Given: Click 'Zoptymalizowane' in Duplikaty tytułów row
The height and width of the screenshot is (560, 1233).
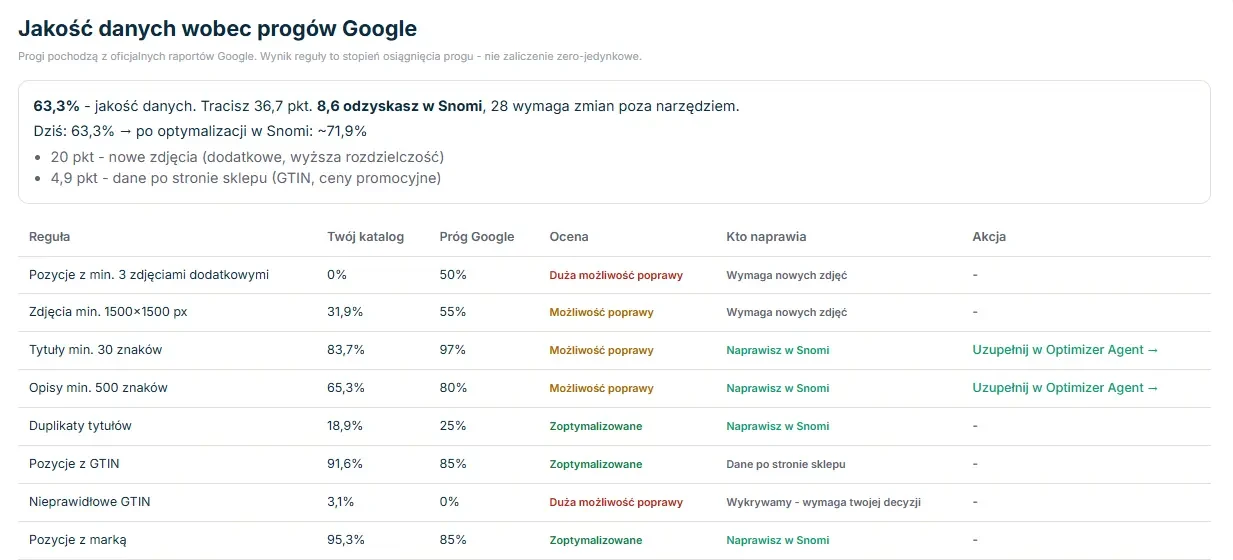Looking at the screenshot, I should (x=596, y=426).
